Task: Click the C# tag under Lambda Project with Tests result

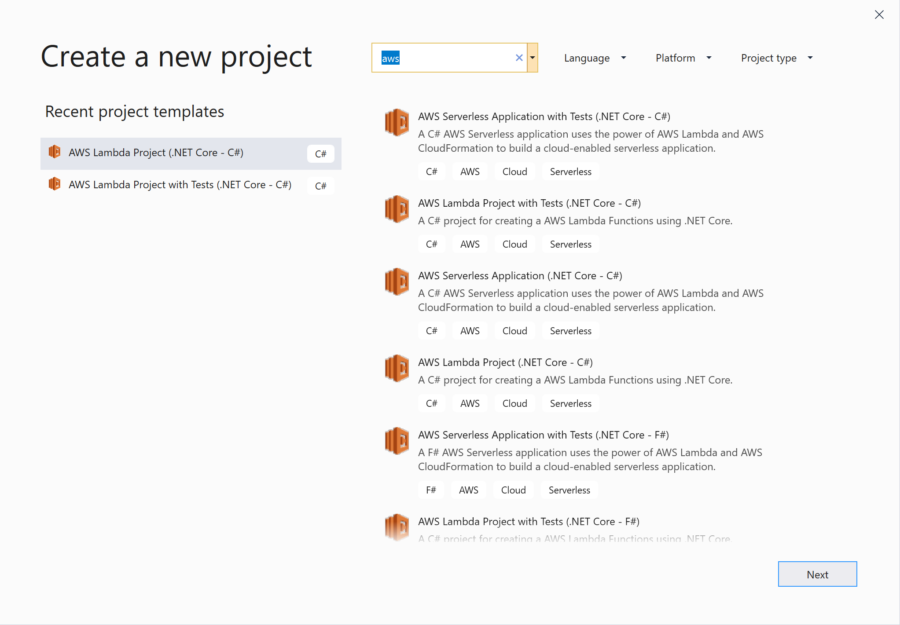Action: tap(432, 244)
